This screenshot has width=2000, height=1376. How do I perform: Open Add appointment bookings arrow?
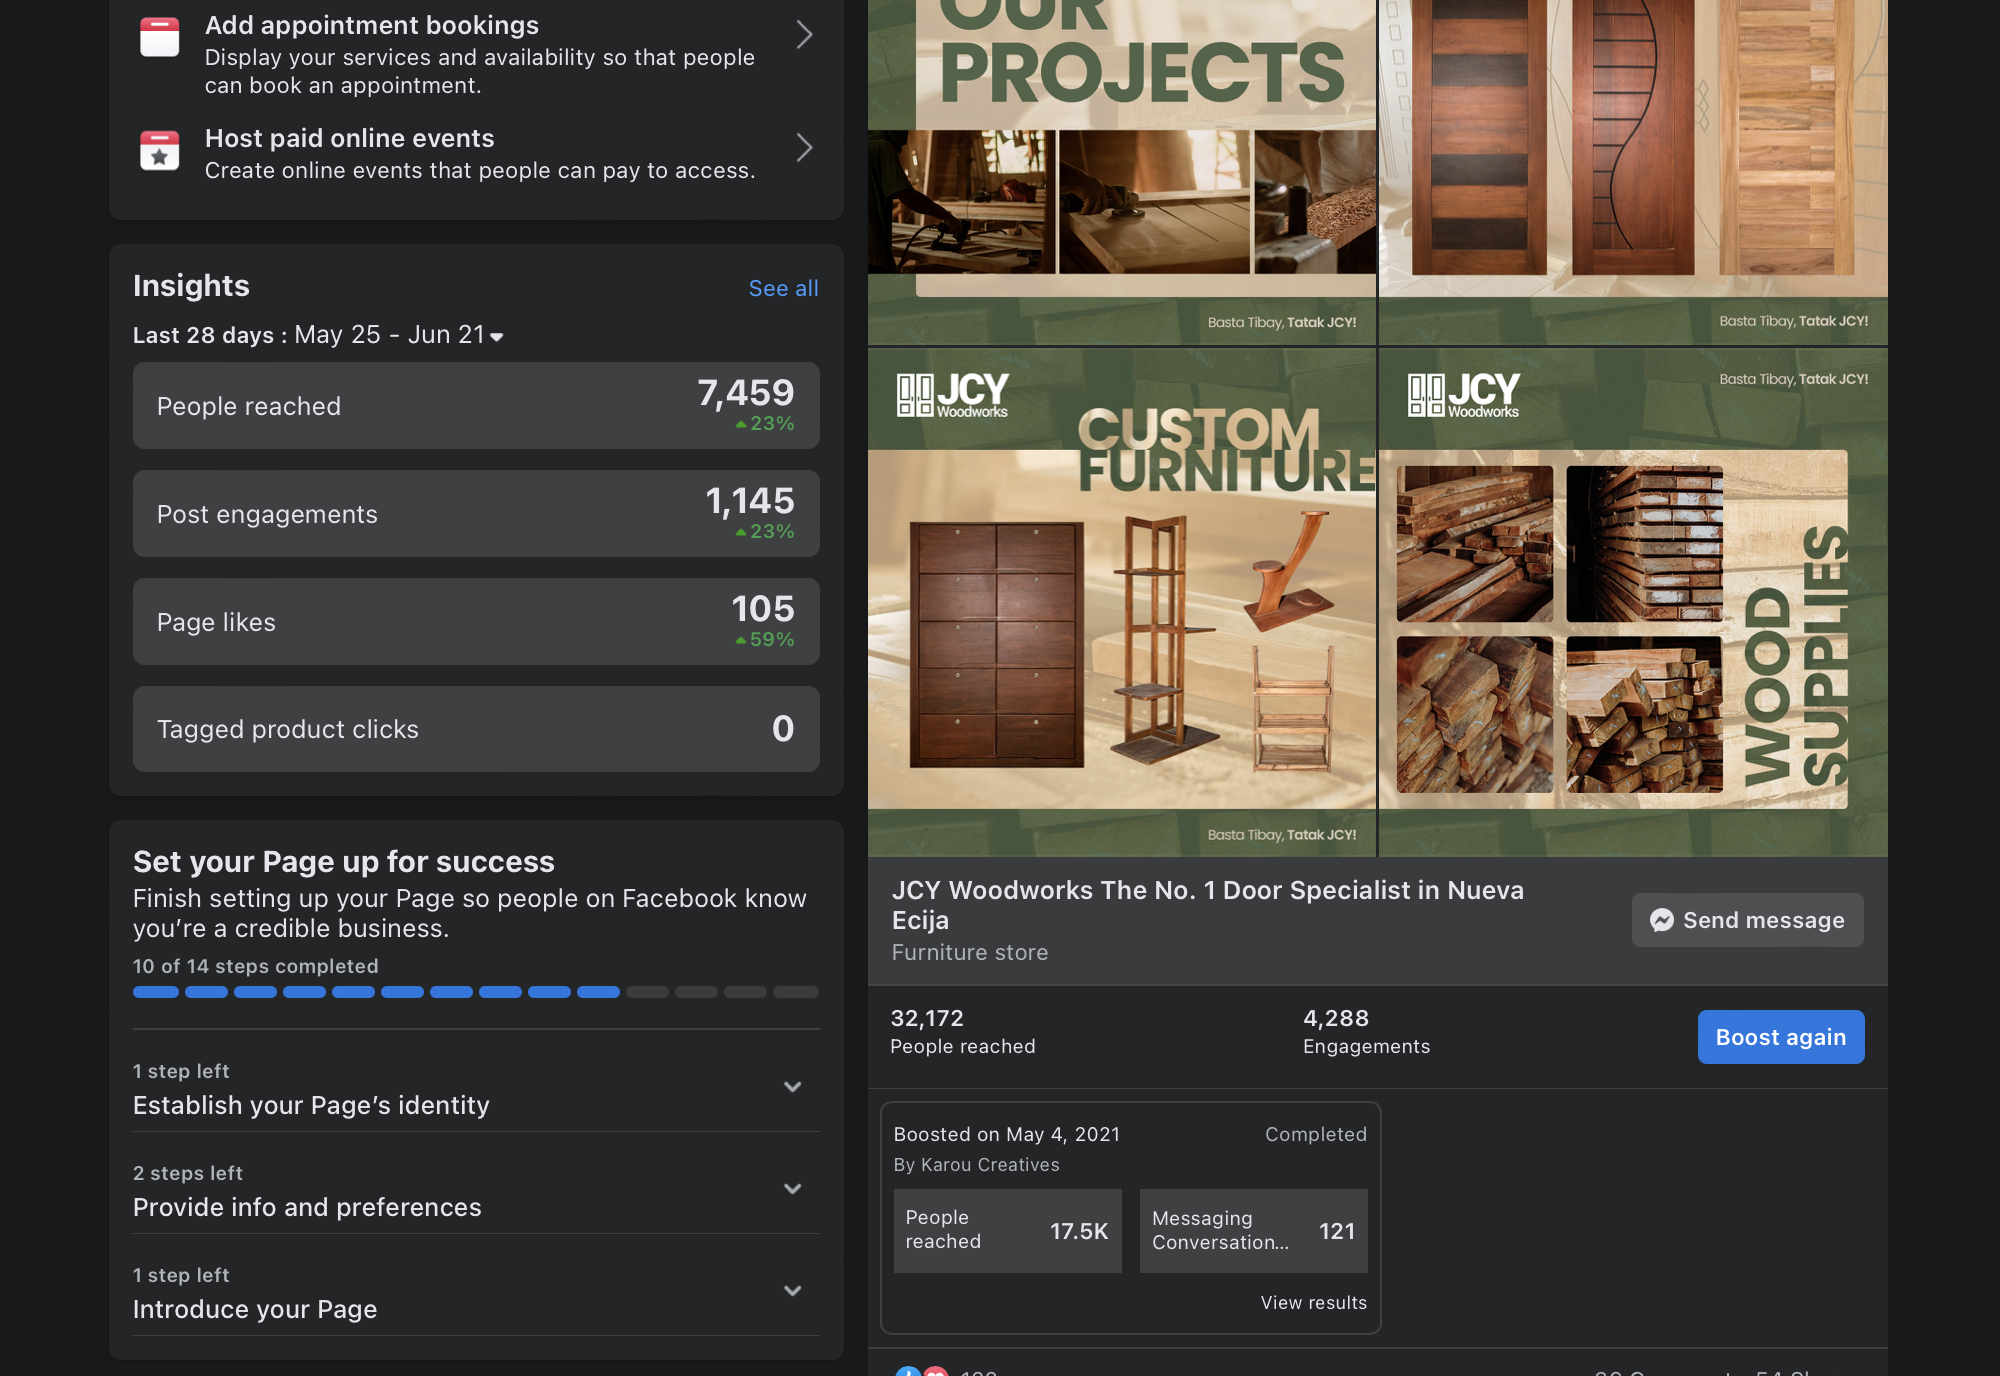click(x=804, y=36)
